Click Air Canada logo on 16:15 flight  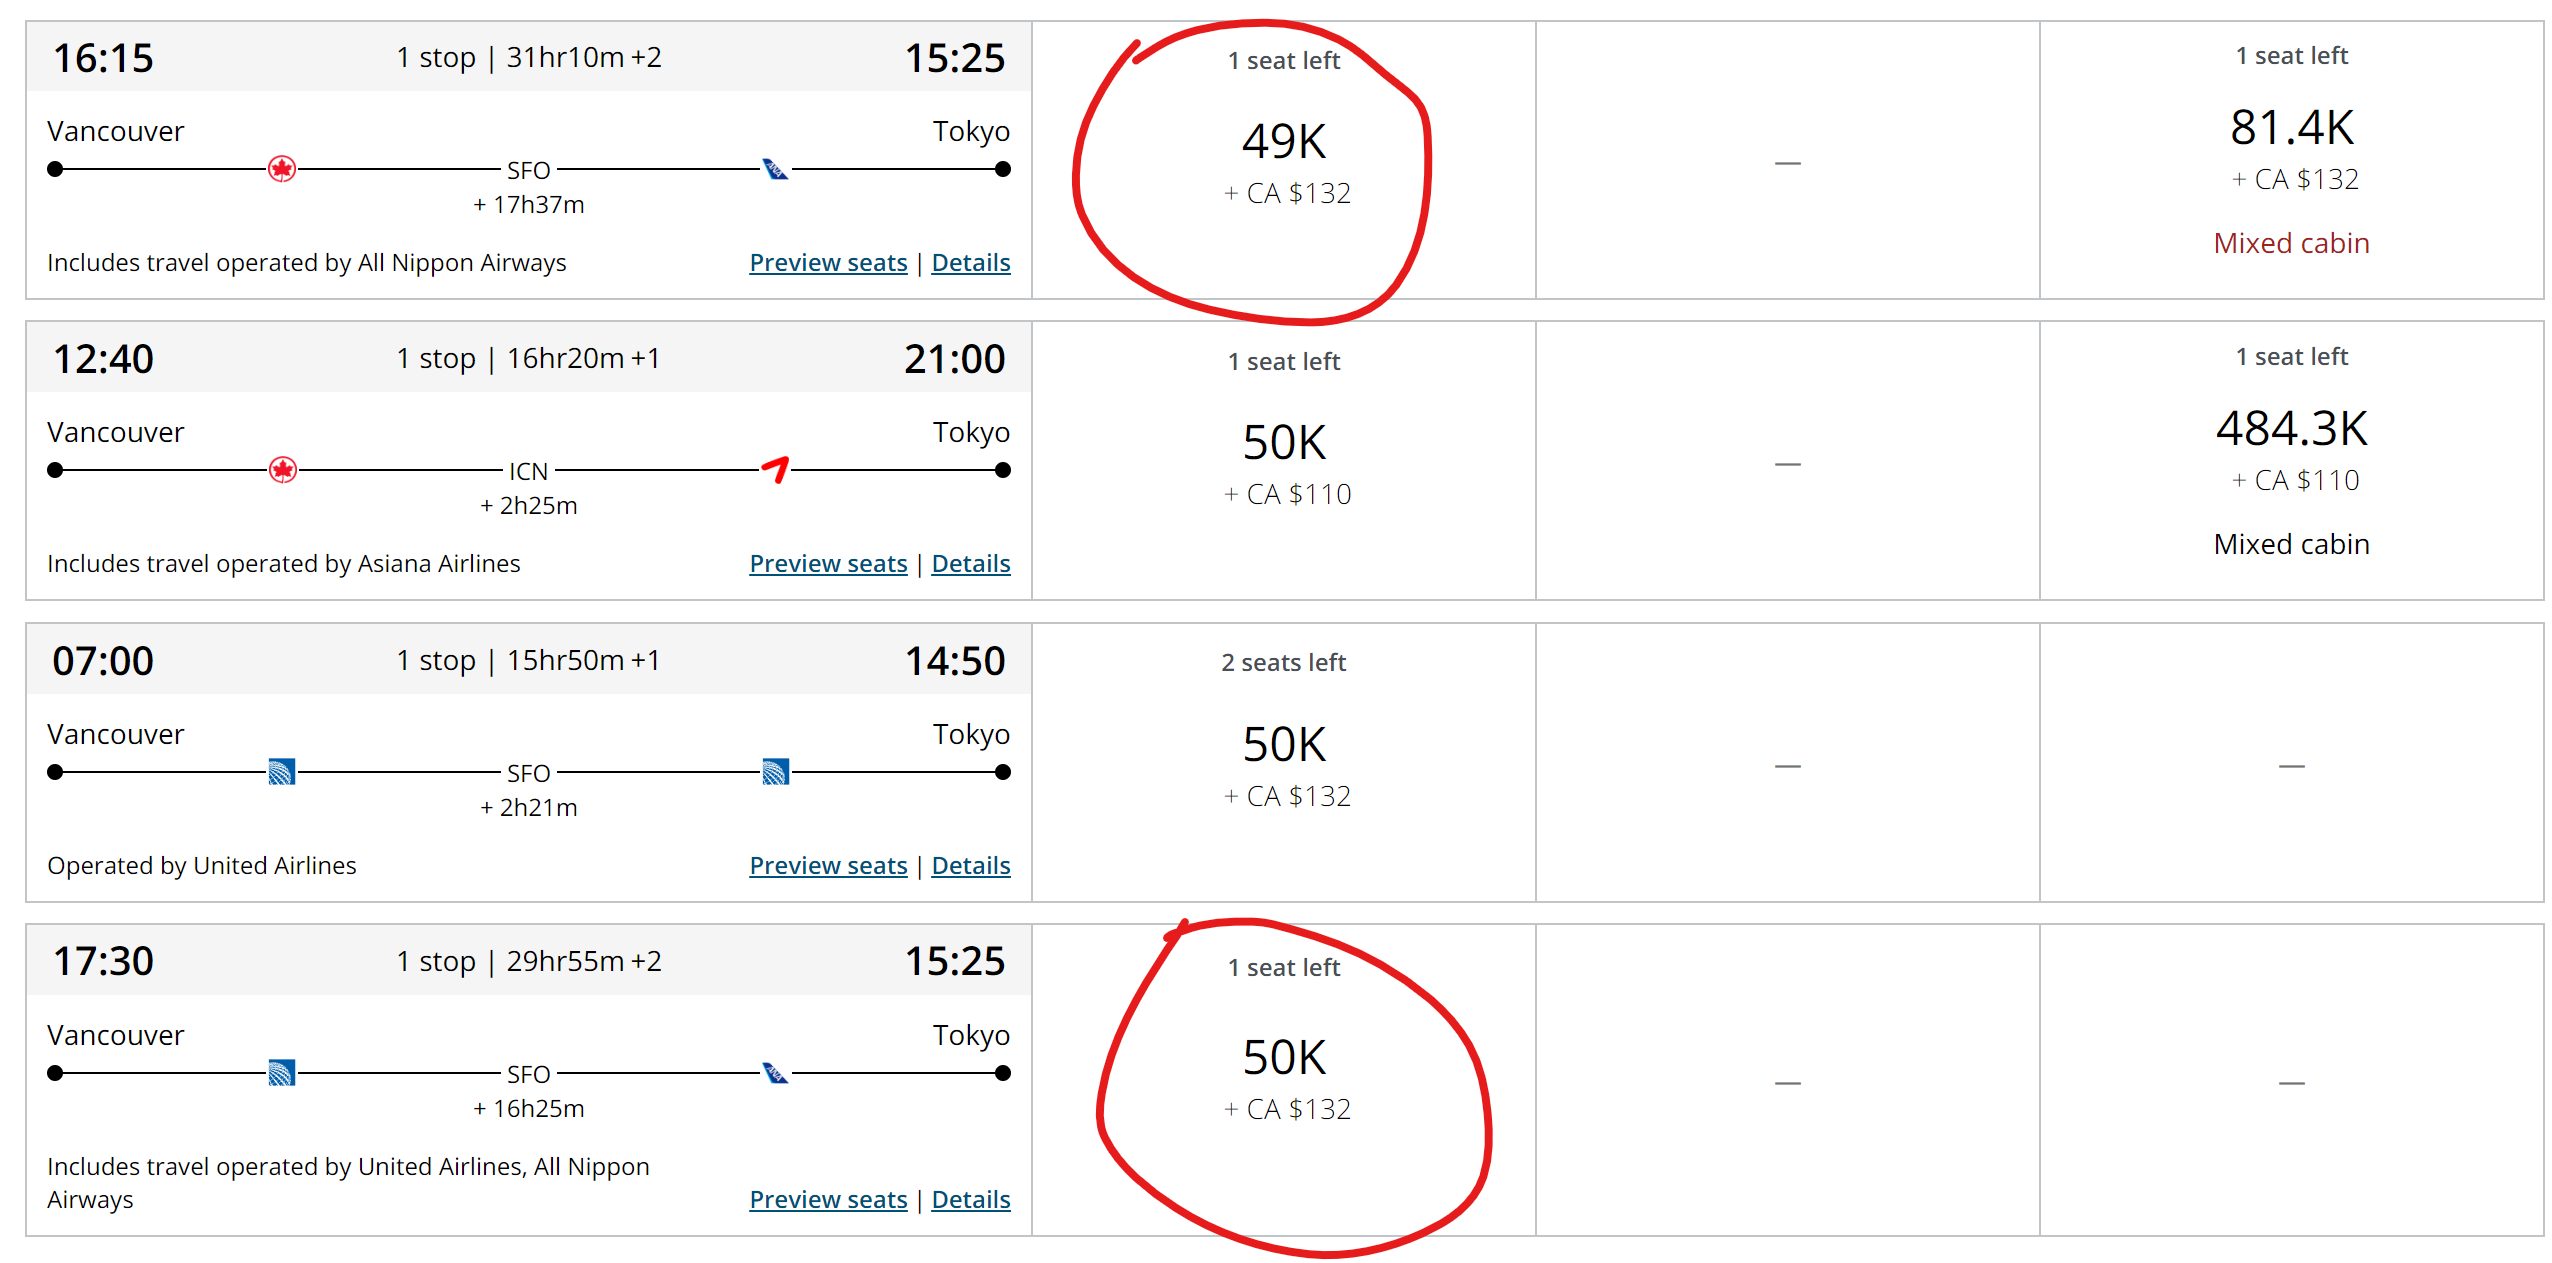tap(282, 169)
